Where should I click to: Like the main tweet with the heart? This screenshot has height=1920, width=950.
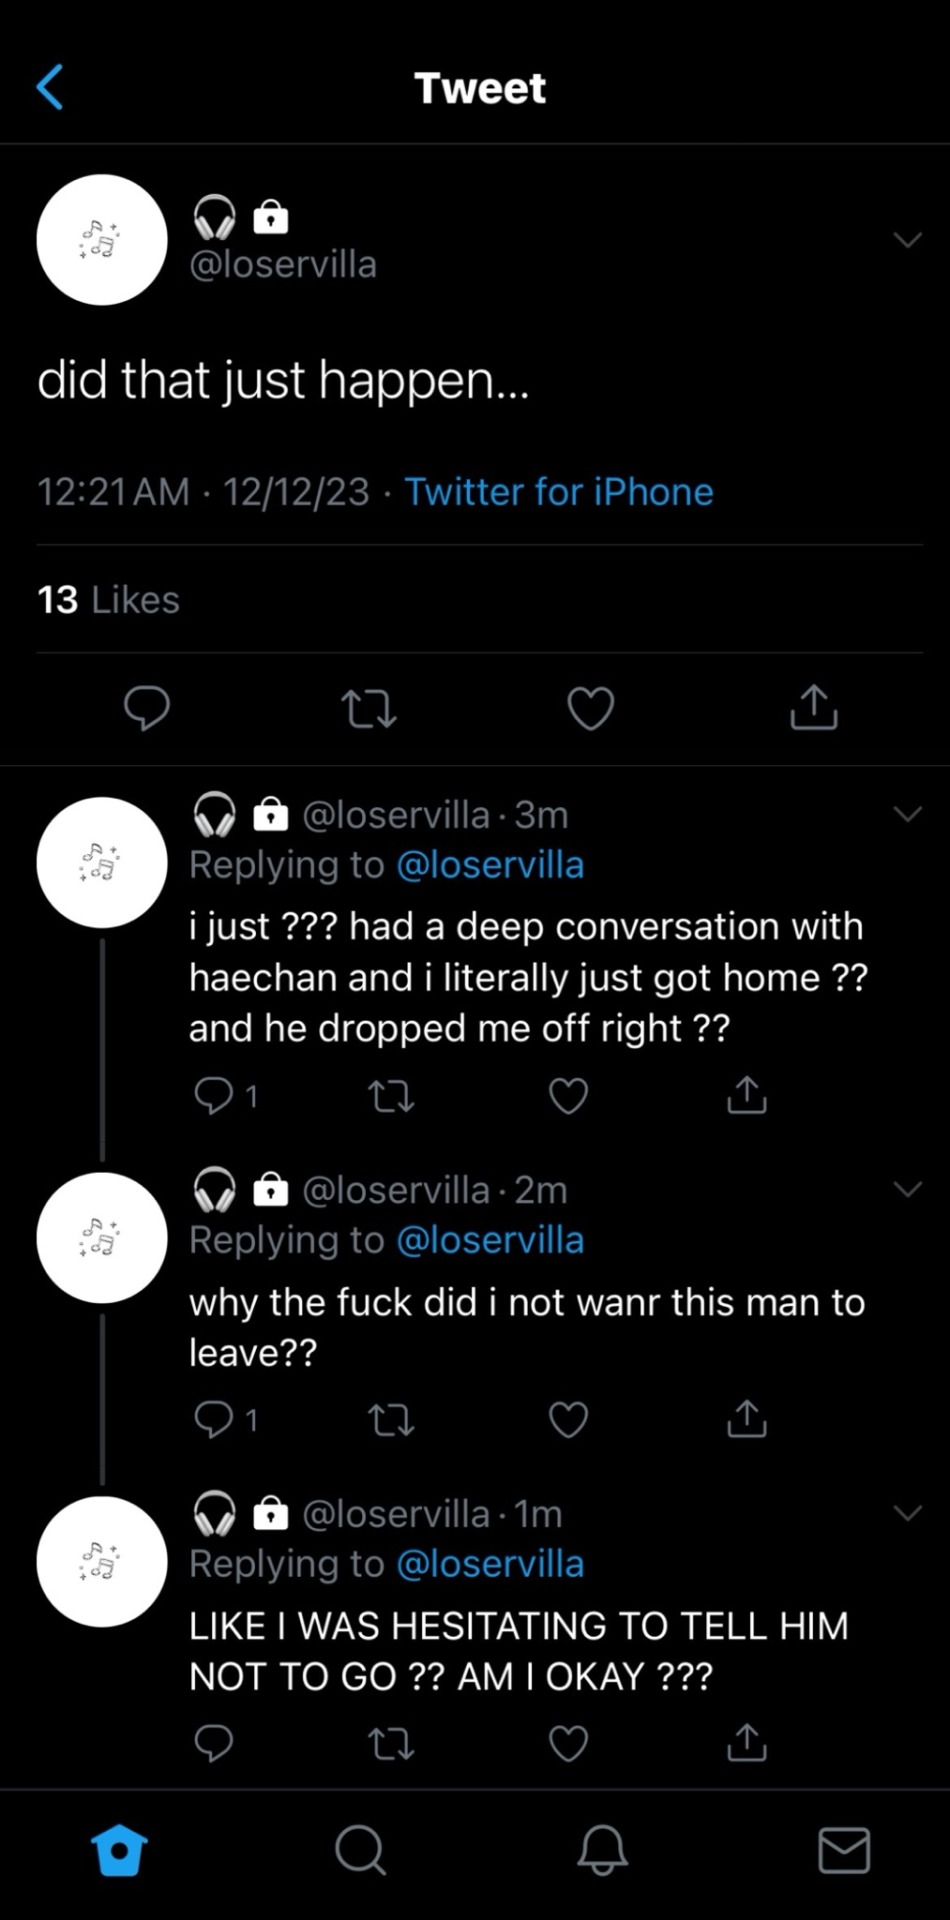tap(591, 708)
